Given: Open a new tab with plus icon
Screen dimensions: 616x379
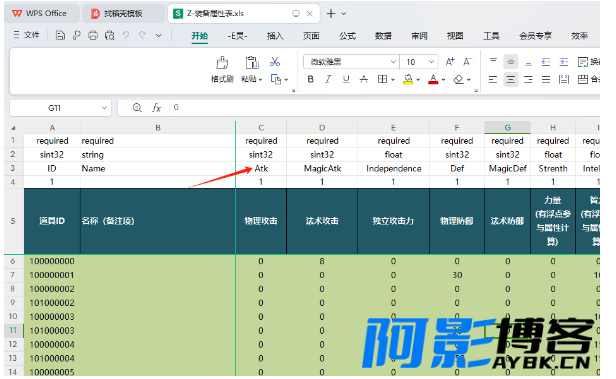Looking at the screenshot, I should click(x=331, y=13).
